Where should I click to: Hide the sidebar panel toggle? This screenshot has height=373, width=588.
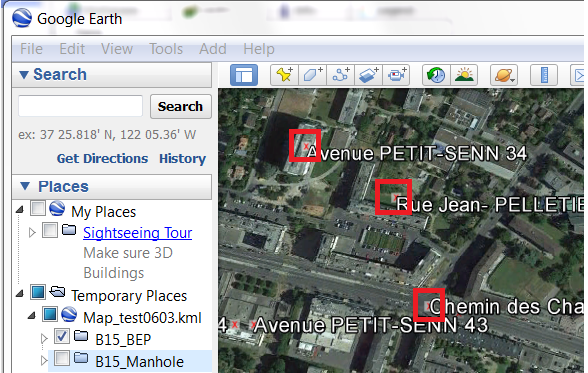pos(244,75)
